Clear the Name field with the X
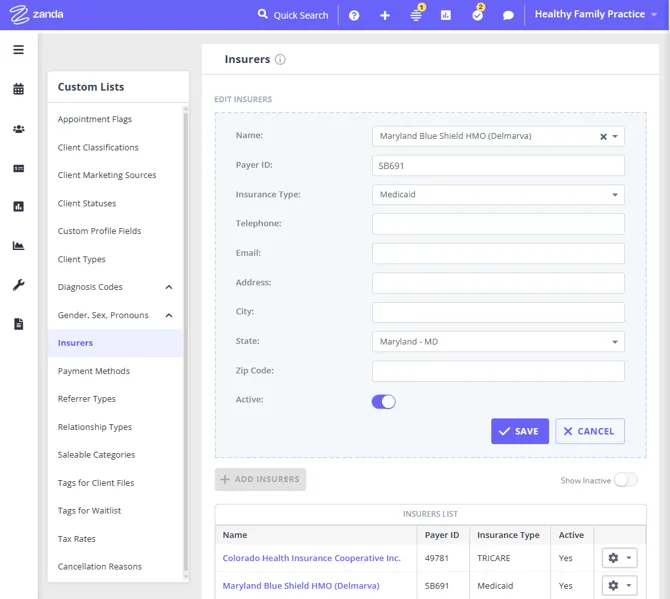The width and height of the screenshot is (670, 599). 603,137
